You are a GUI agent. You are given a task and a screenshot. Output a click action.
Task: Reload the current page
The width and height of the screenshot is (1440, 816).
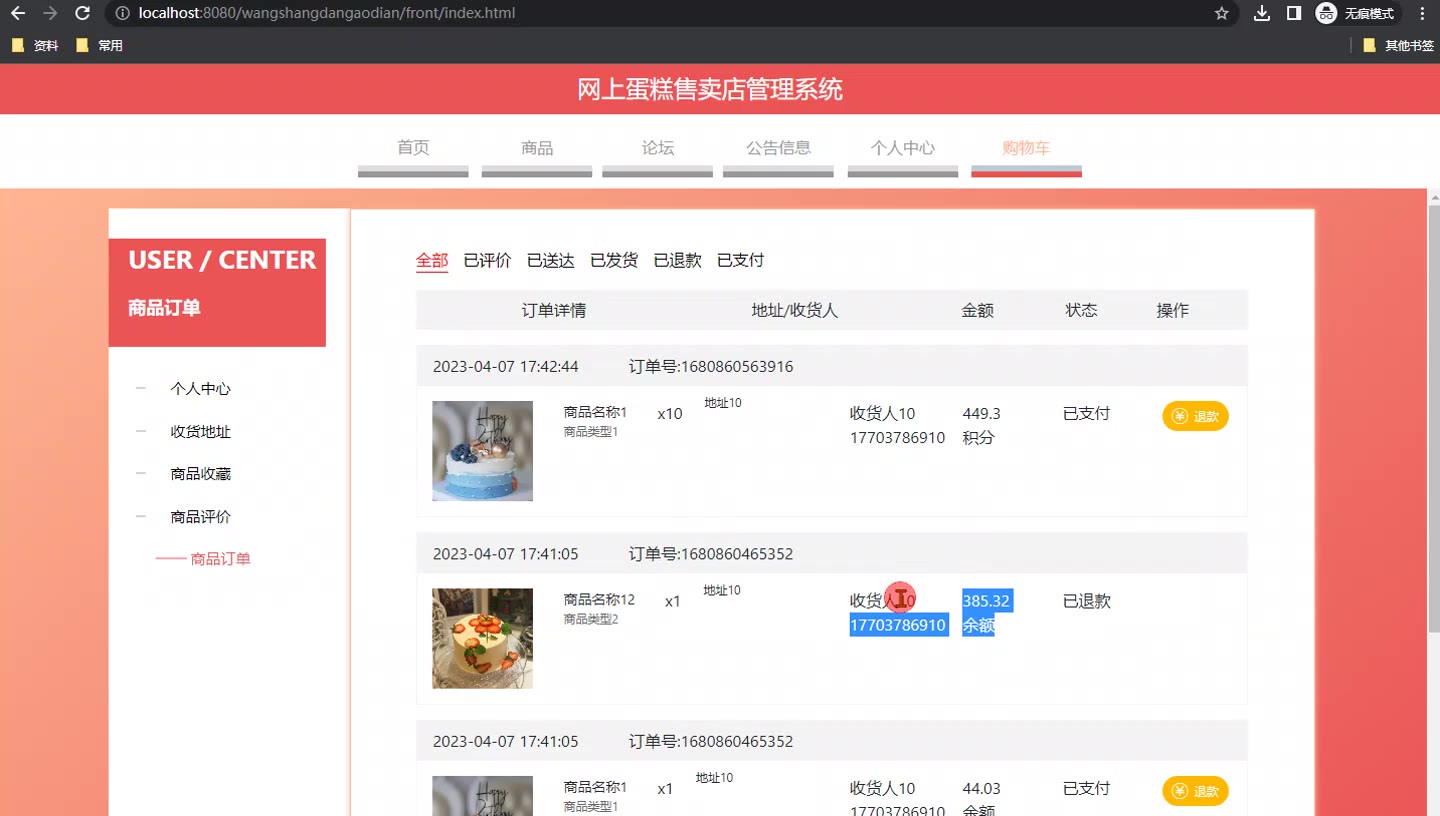point(83,14)
